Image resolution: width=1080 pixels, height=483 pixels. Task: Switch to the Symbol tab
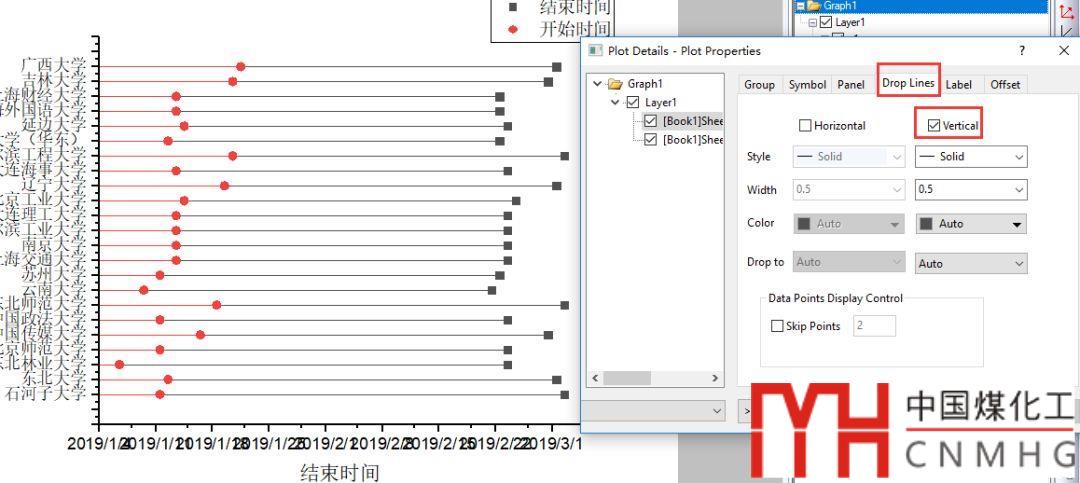pyautogui.click(x=807, y=84)
